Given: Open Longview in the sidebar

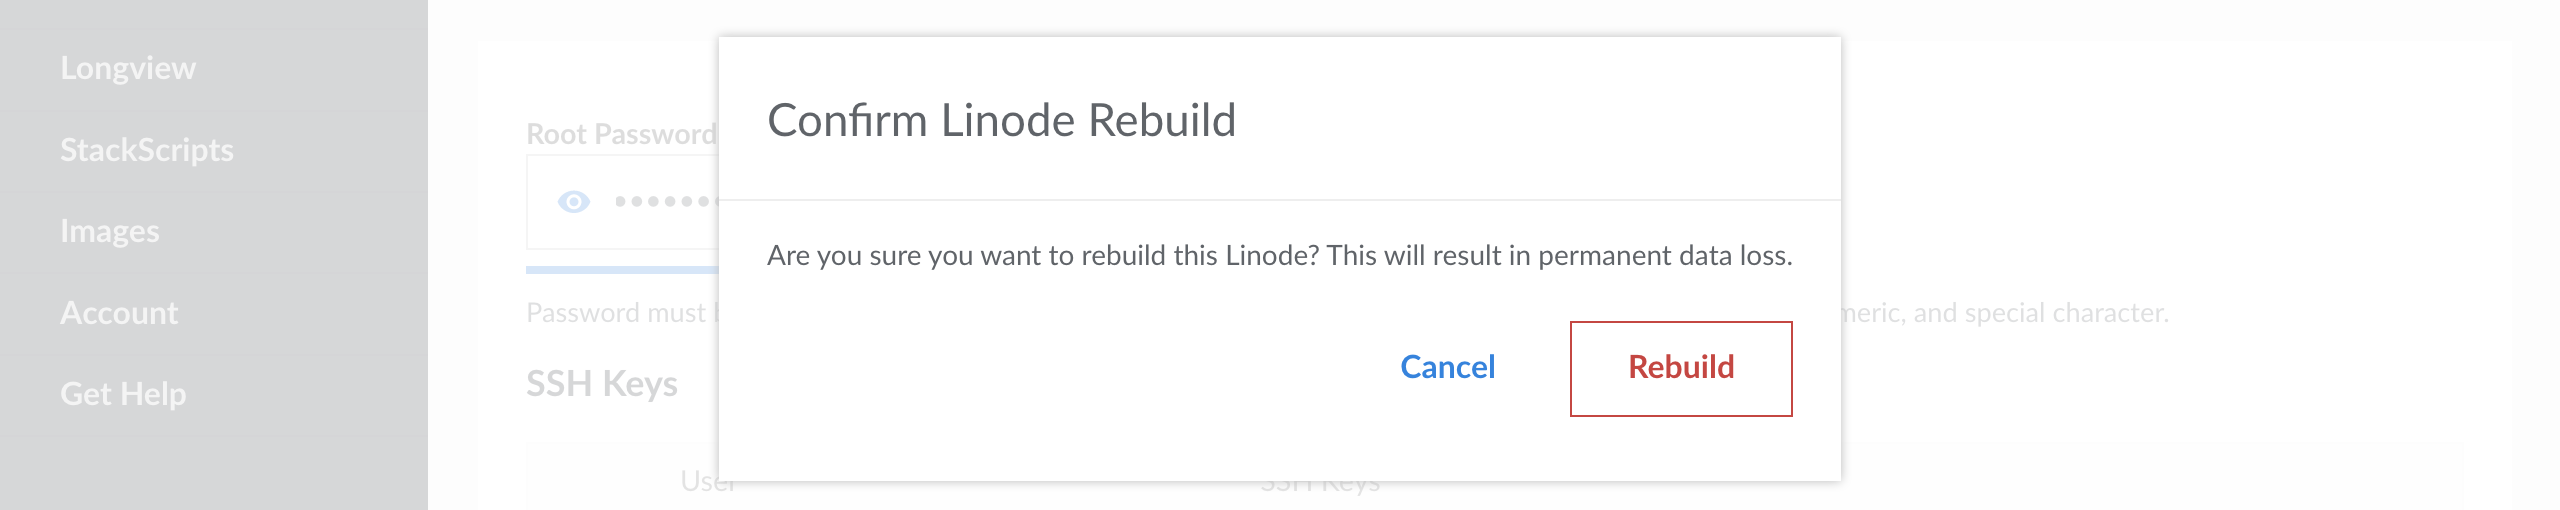Looking at the screenshot, I should coord(128,68).
